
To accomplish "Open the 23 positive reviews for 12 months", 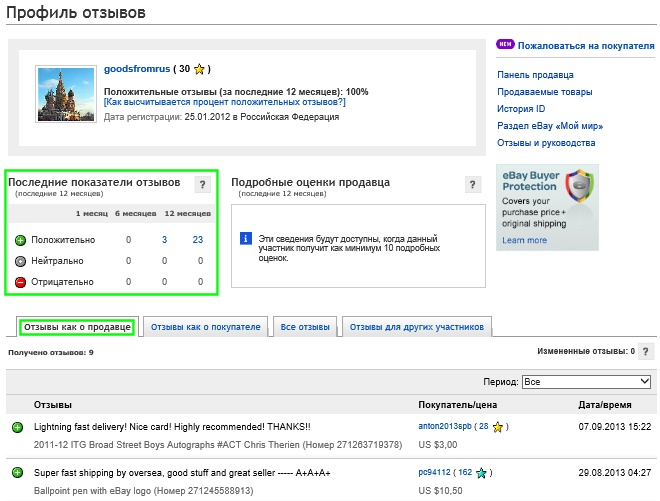I will pyautogui.click(x=198, y=240).
